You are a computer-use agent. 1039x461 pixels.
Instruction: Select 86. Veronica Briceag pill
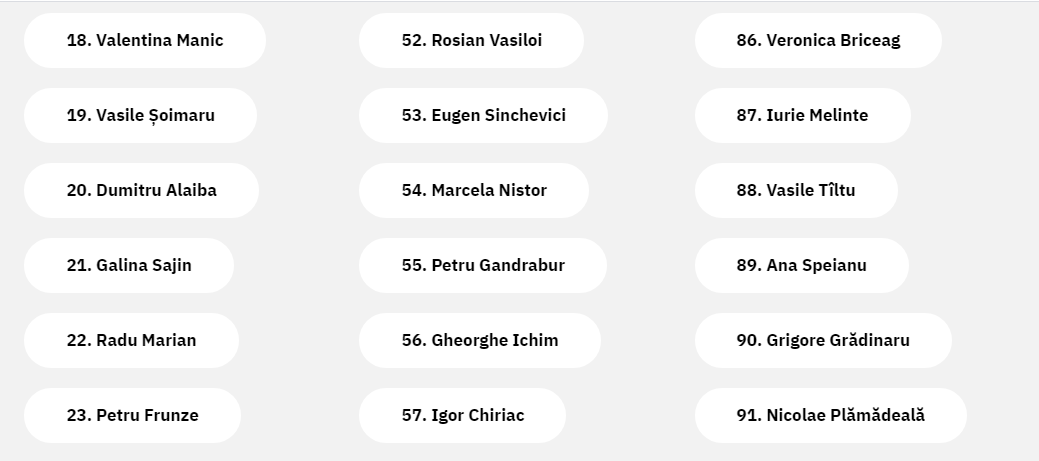(818, 40)
